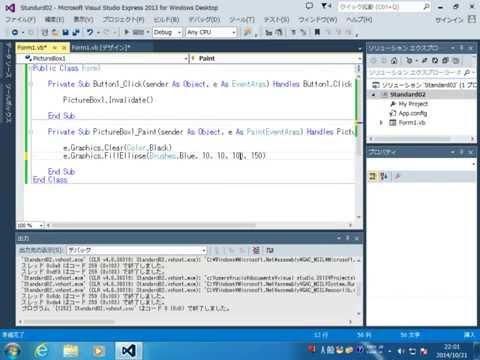Open the Build menu
Screen dimensions: 480x360
[x=166, y=20]
